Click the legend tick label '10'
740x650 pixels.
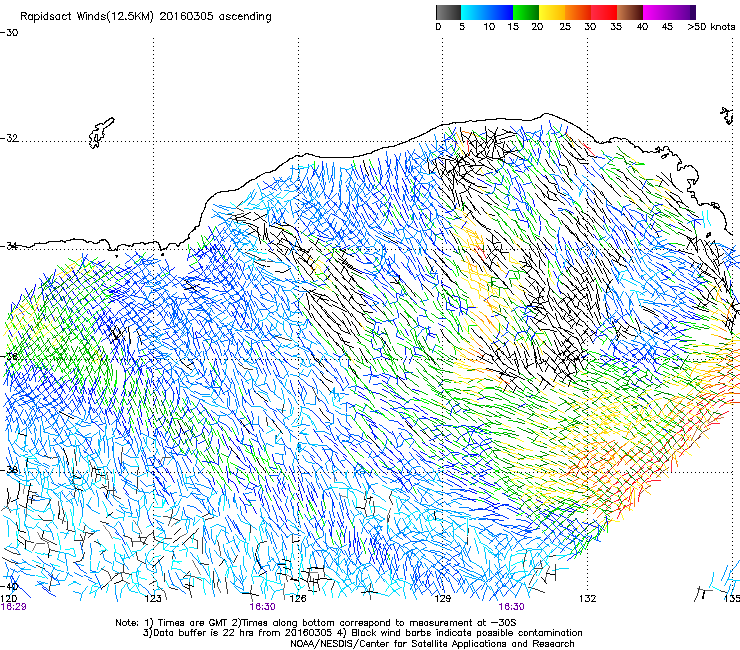point(489,26)
